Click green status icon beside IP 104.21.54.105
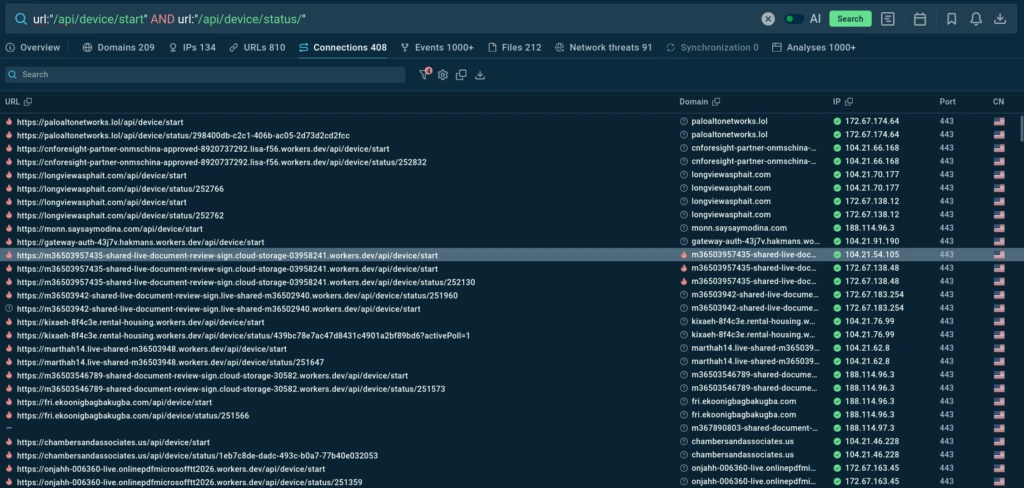The image size is (1024, 488). point(837,255)
